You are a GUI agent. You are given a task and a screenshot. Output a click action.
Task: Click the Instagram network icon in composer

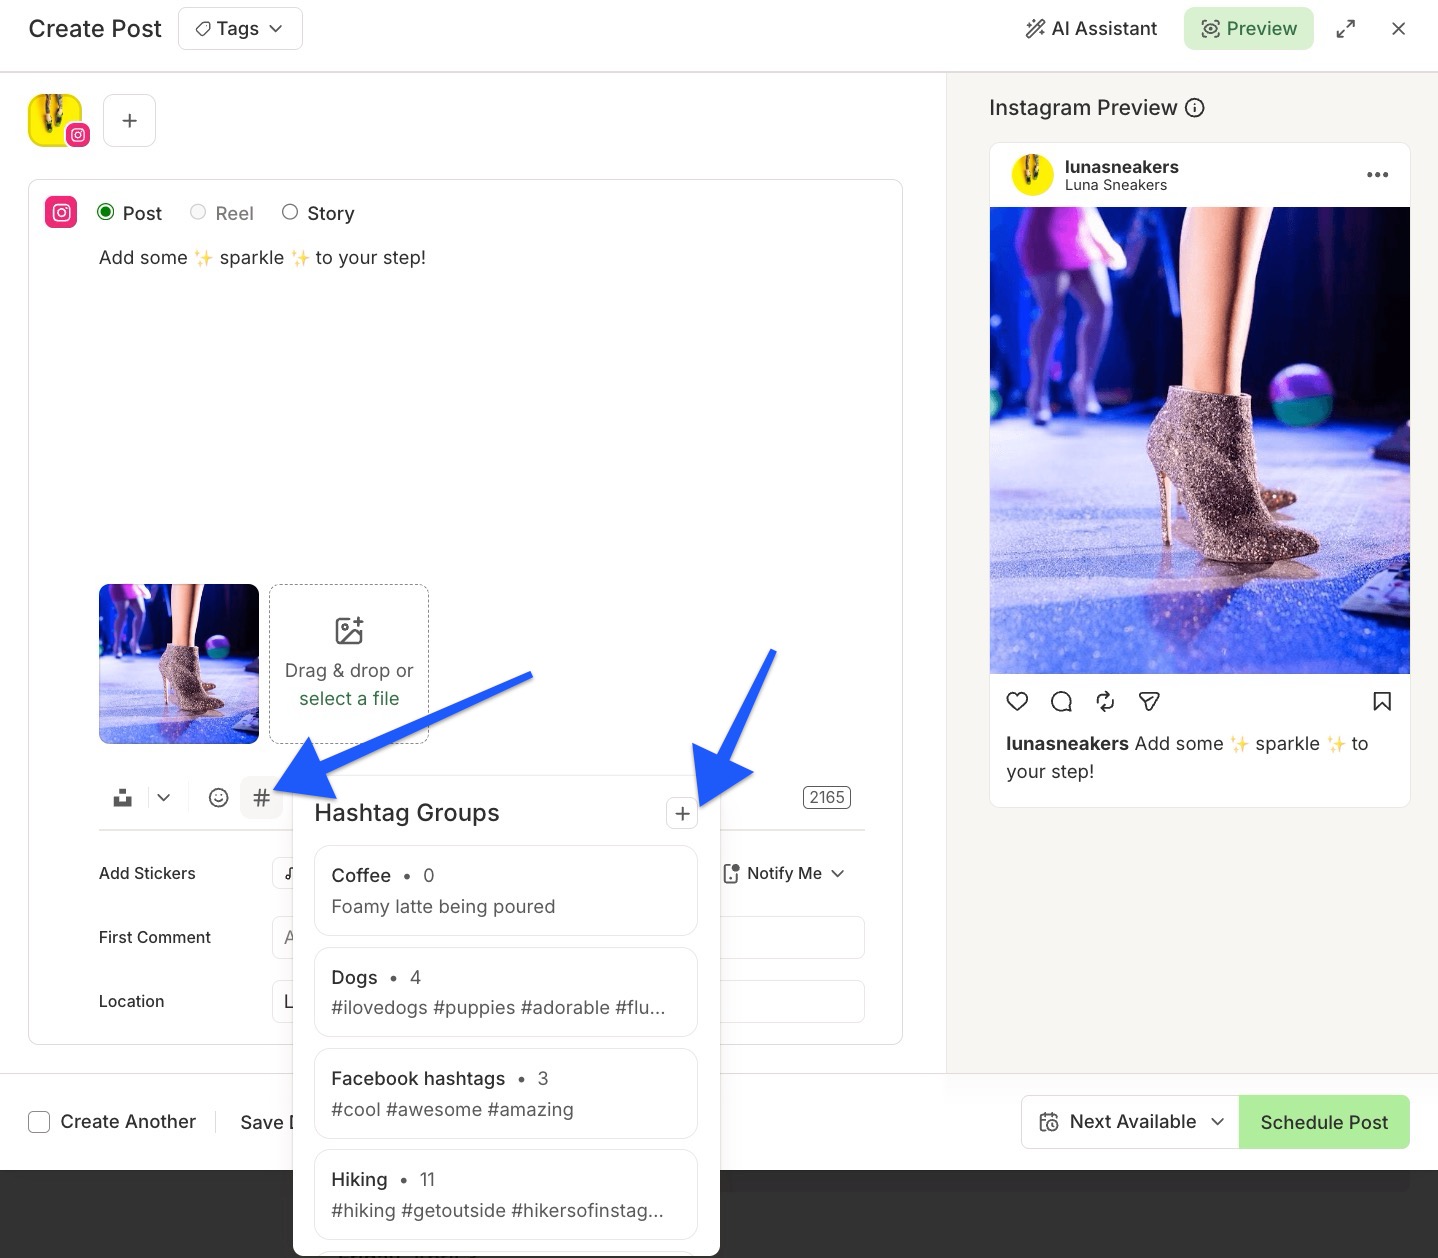[x=61, y=213]
